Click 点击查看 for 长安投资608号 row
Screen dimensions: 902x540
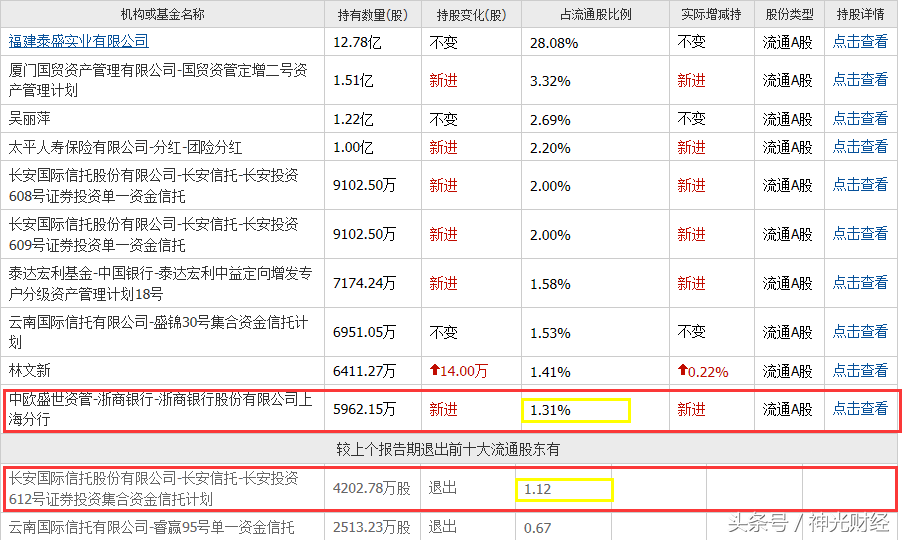(860, 185)
